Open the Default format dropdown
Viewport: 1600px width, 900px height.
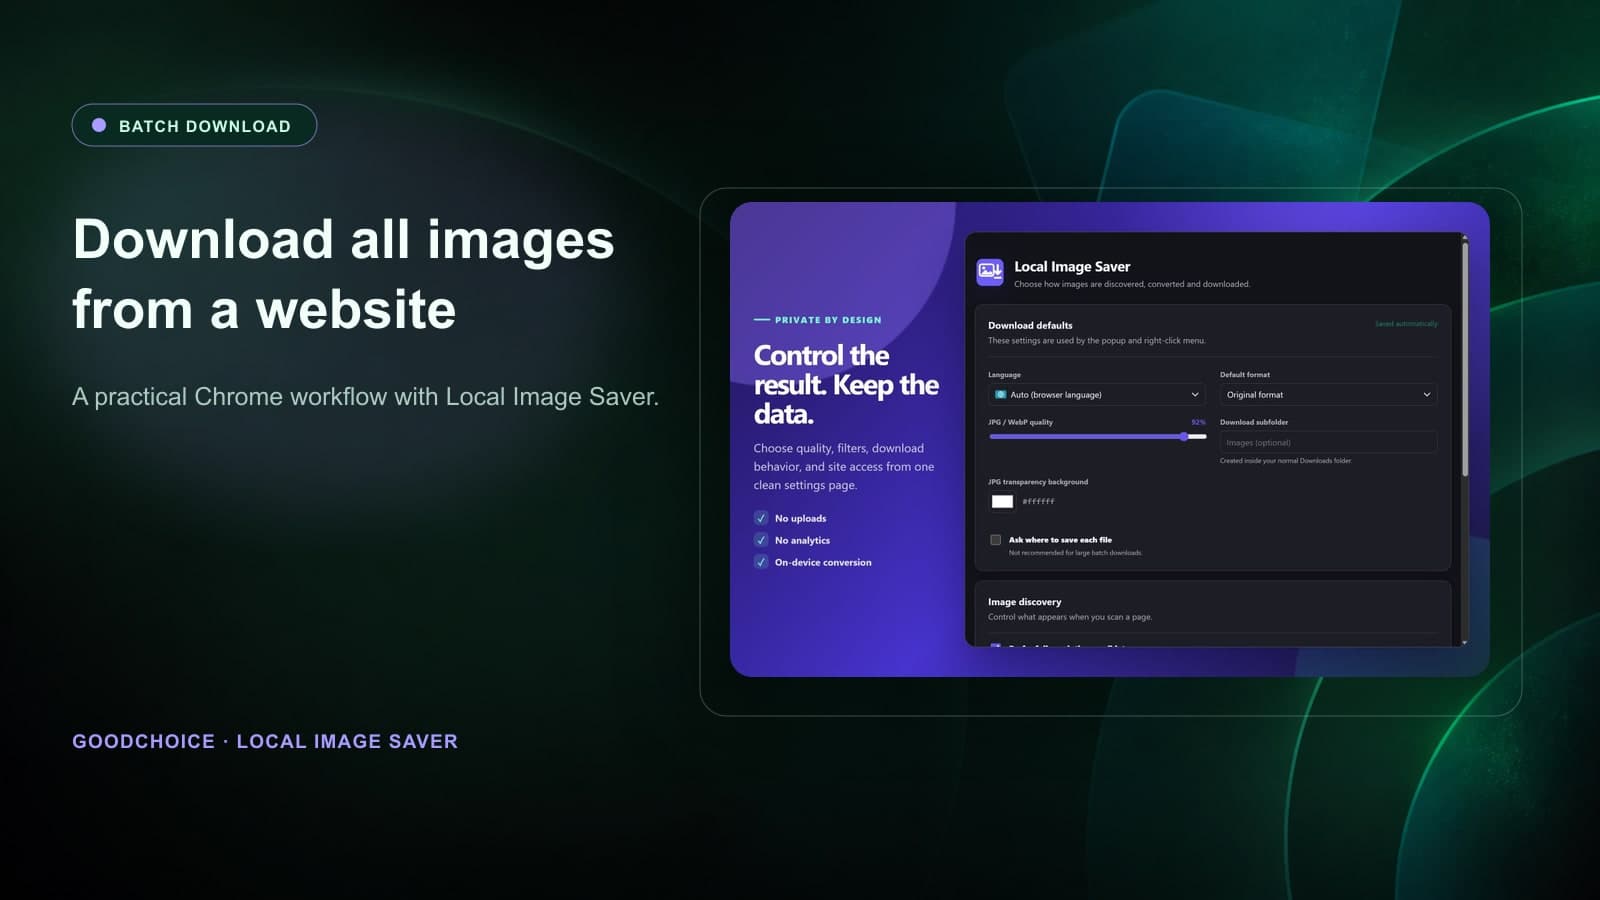coord(1328,395)
